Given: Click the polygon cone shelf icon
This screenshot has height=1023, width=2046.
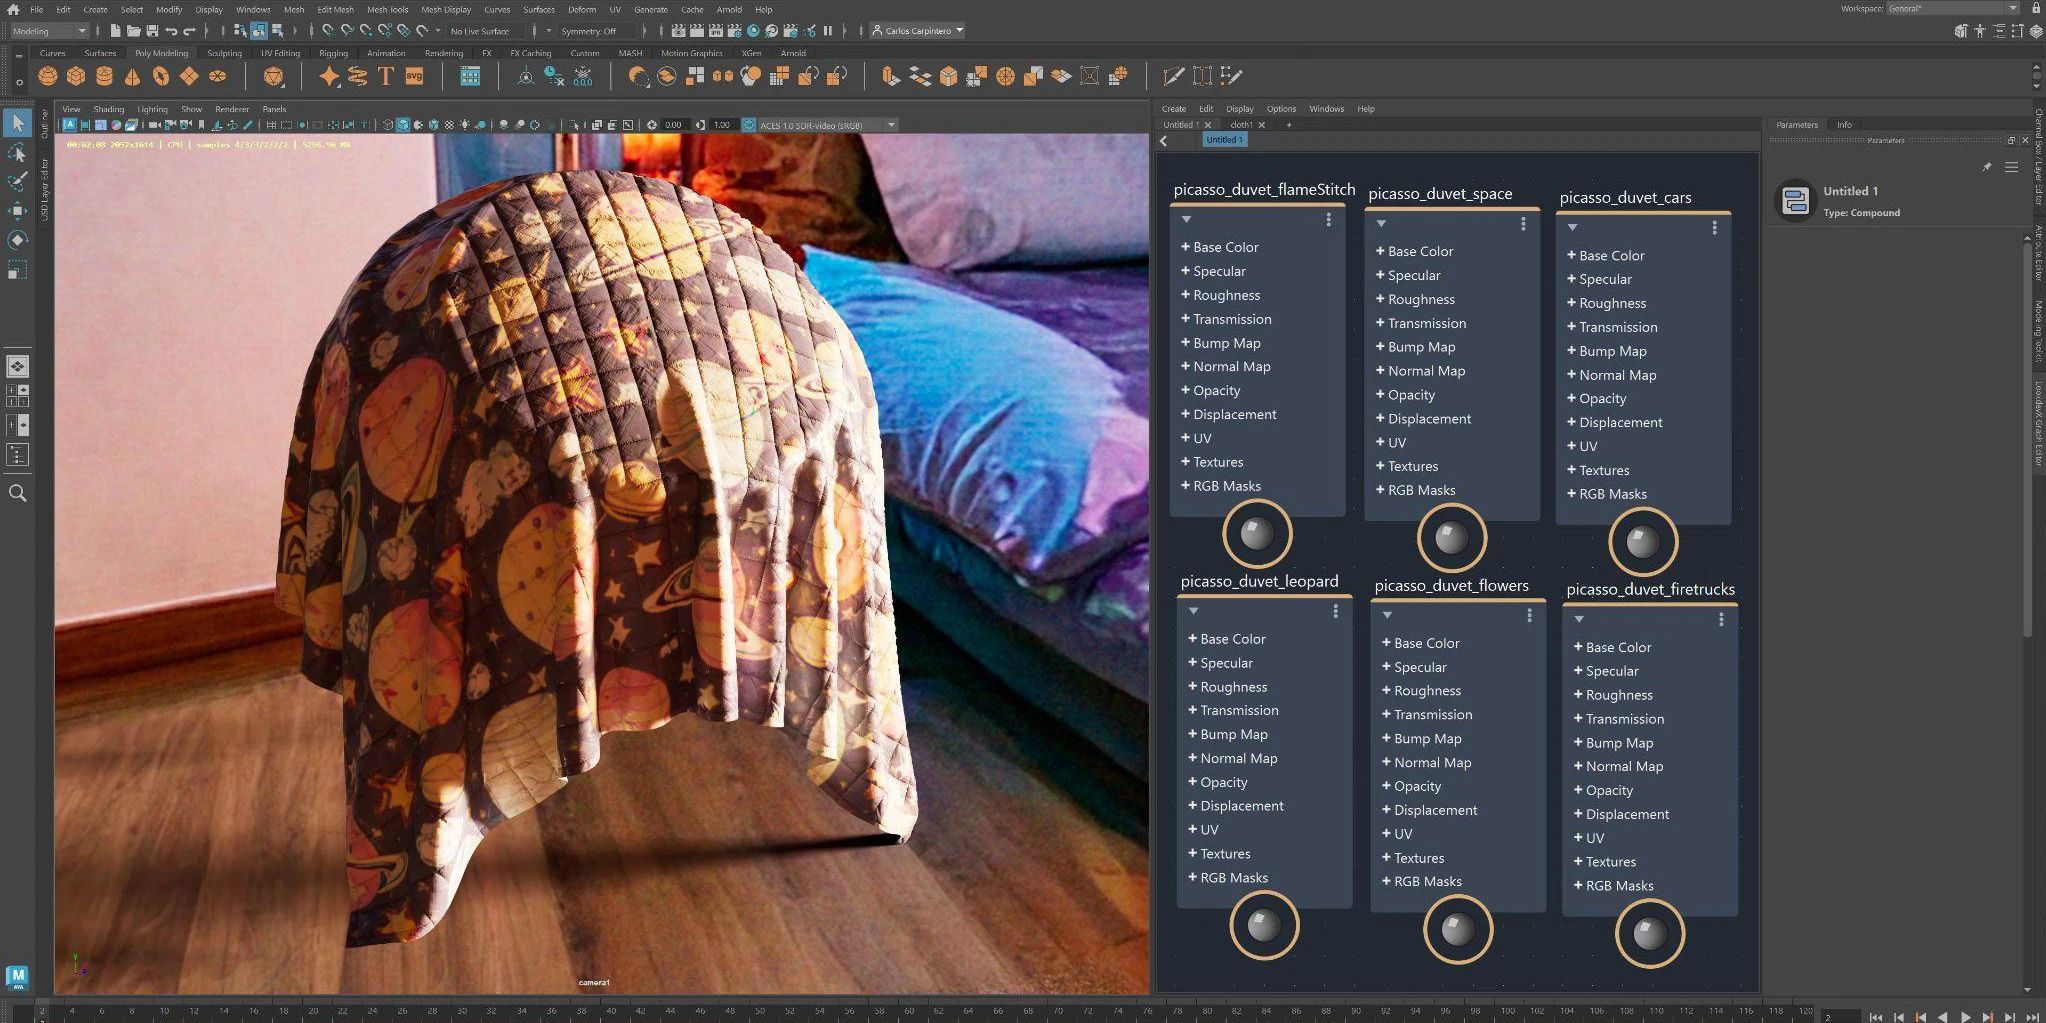Looking at the screenshot, I should point(132,76).
